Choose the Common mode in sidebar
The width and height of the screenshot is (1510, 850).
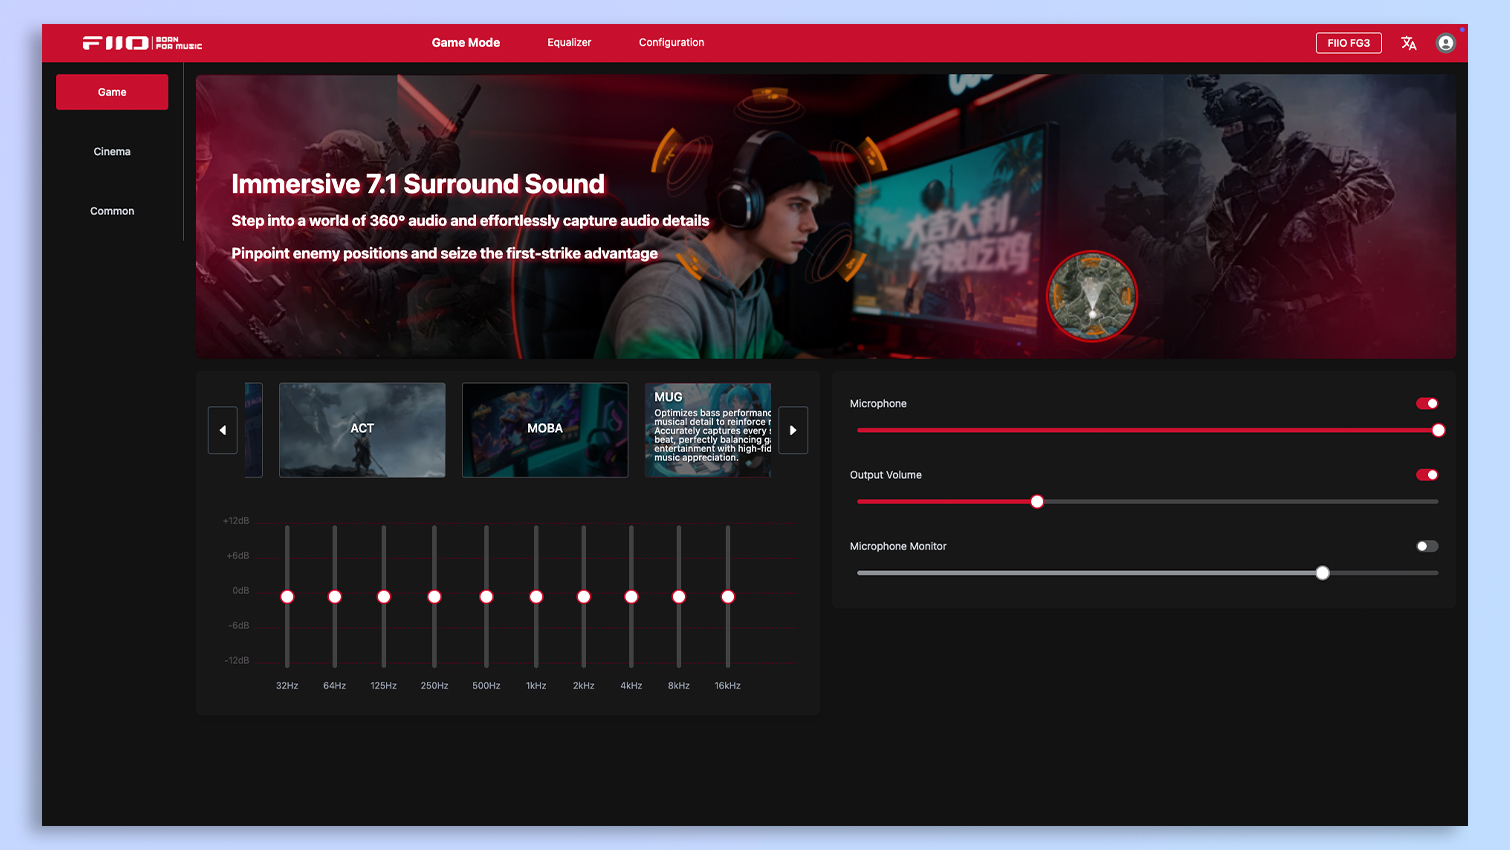pyautogui.click(x=112, y=211)
